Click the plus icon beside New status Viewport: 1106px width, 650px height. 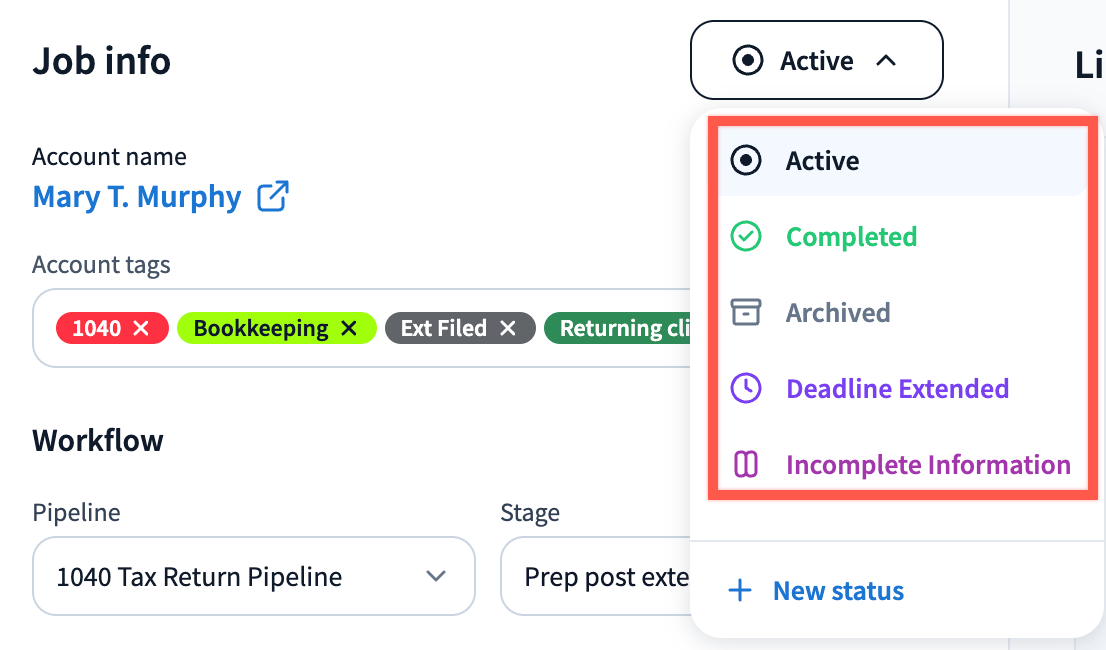[x=740, y=591]
